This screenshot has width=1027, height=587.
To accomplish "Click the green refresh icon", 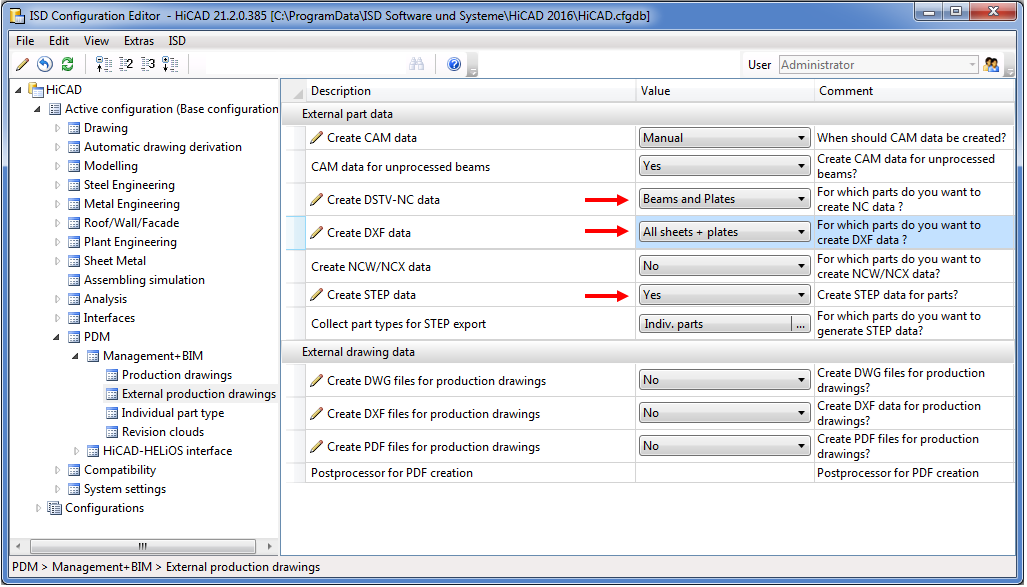I will click(67, 64).
